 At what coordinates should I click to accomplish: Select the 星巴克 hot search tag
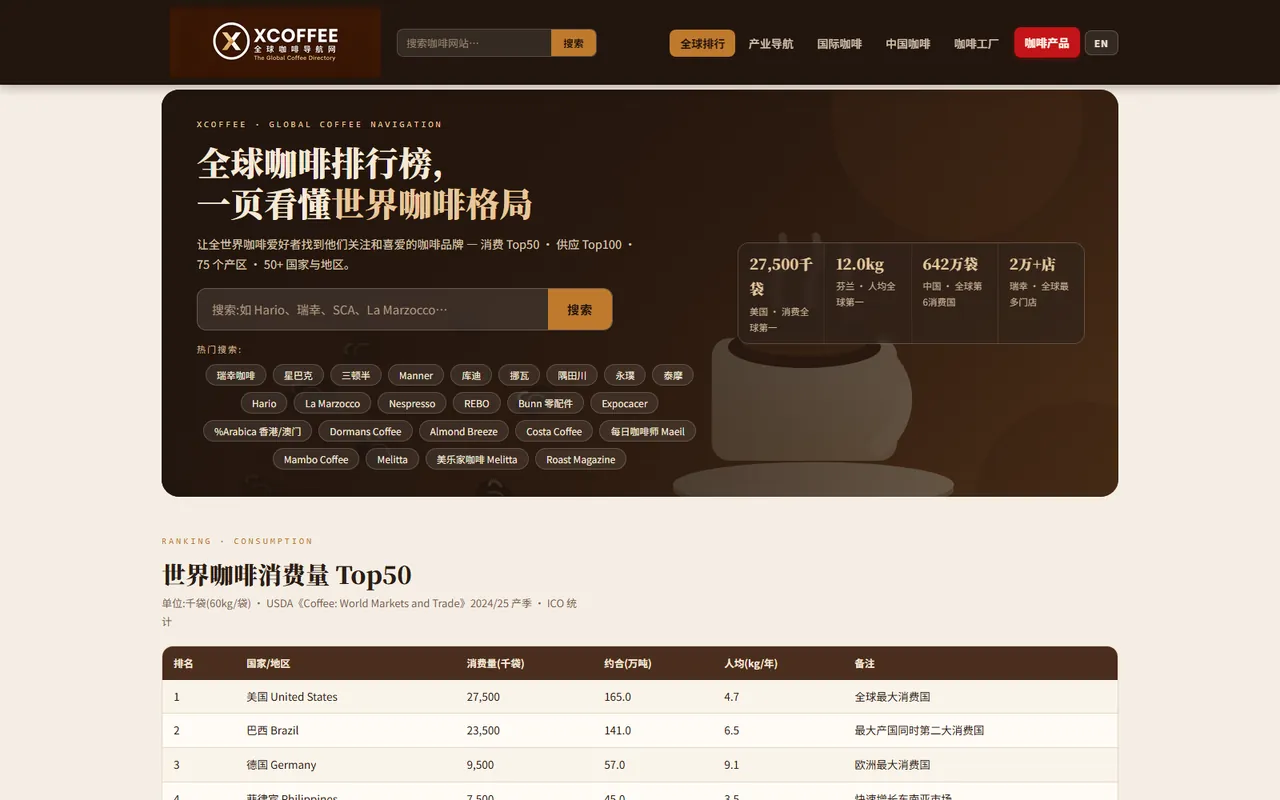pos(298,375)
